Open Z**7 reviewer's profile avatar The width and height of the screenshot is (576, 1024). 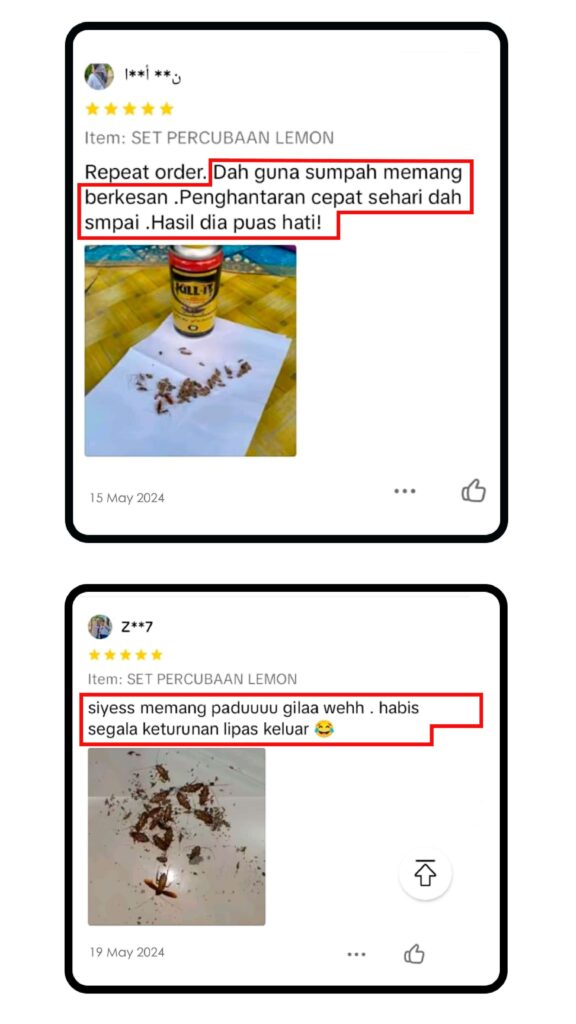tap(100, 627)
